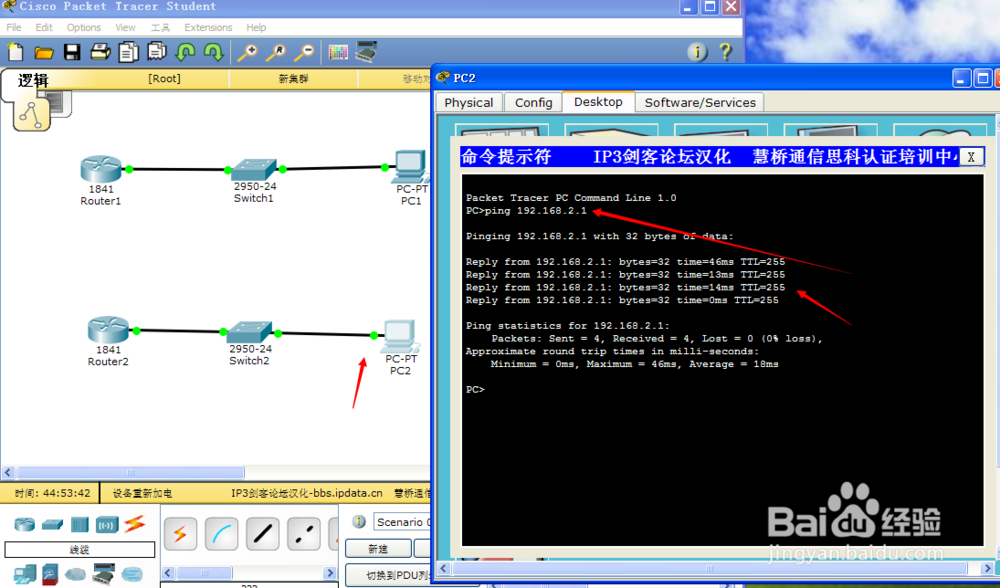The height and width of the screenshot is (588, 1000).
Task: Choose the Wireless Devices category
Action: pyautogui.click(x=107, y=525)
